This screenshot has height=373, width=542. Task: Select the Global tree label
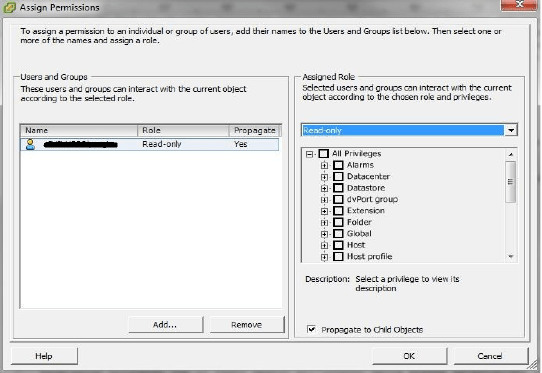tap(359, 233)
